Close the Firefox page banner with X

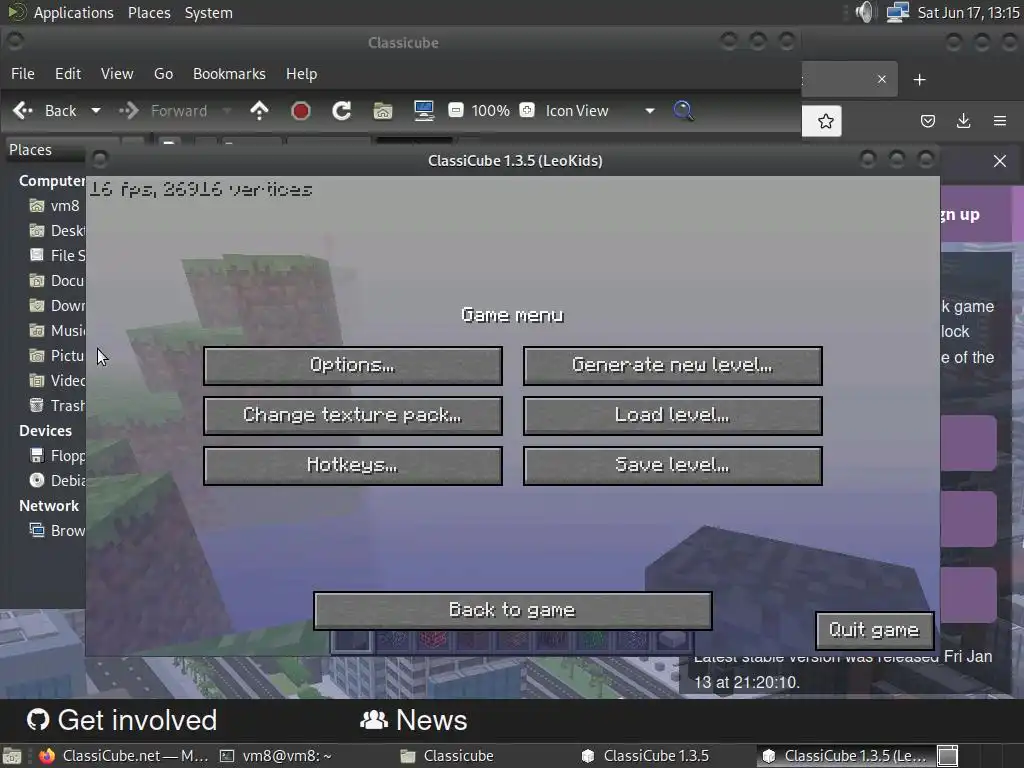[1000, 161]
